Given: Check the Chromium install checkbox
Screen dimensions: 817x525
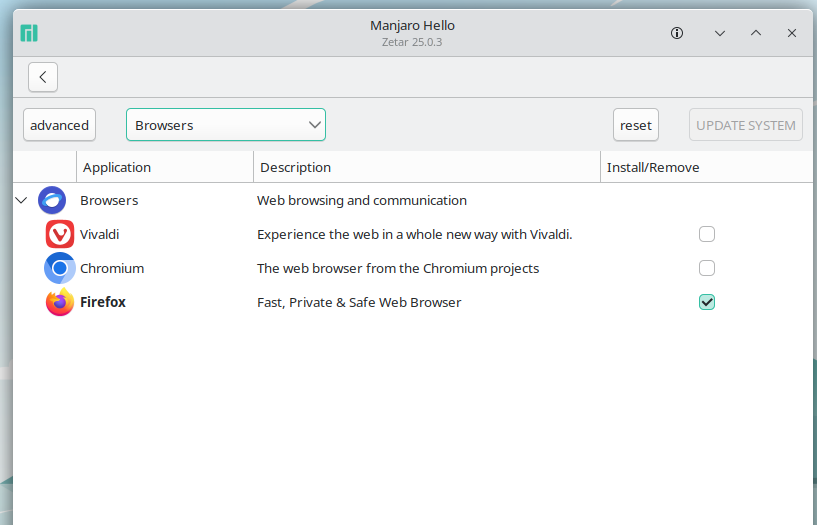Looking at the screenshot, I should tap(707, 268).
